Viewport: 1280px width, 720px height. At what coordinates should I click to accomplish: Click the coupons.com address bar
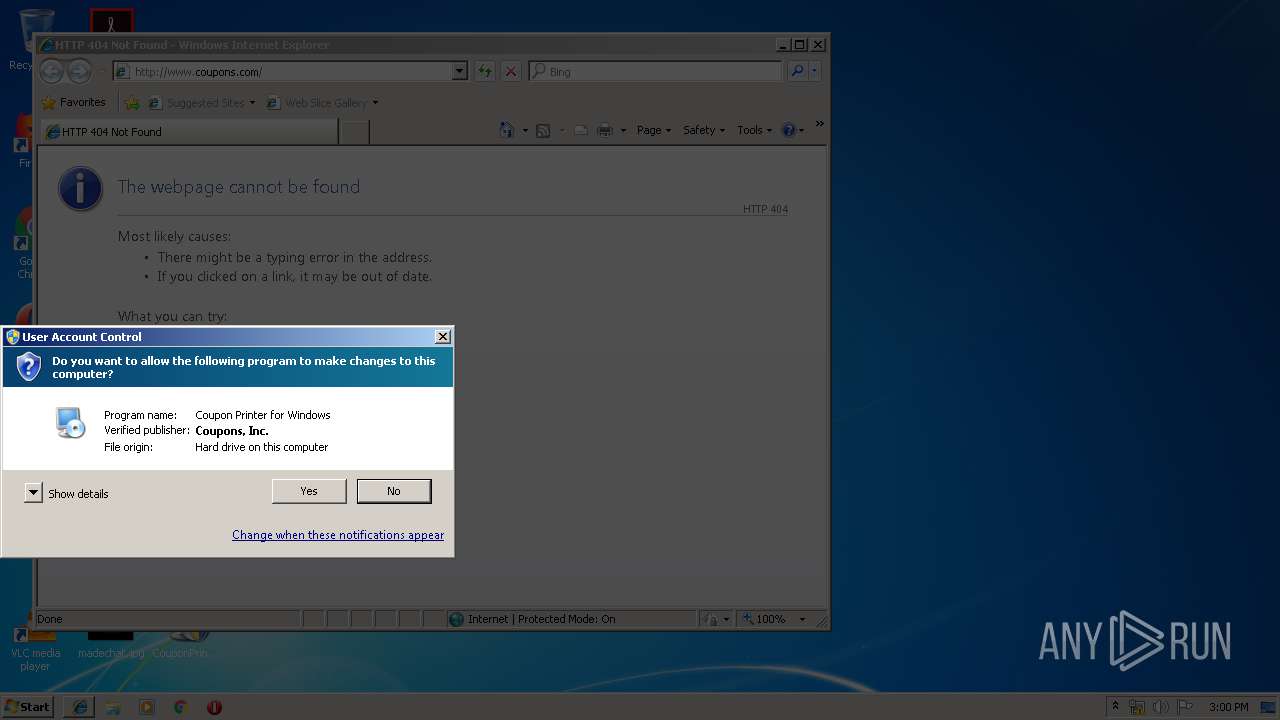pos(283,71)
